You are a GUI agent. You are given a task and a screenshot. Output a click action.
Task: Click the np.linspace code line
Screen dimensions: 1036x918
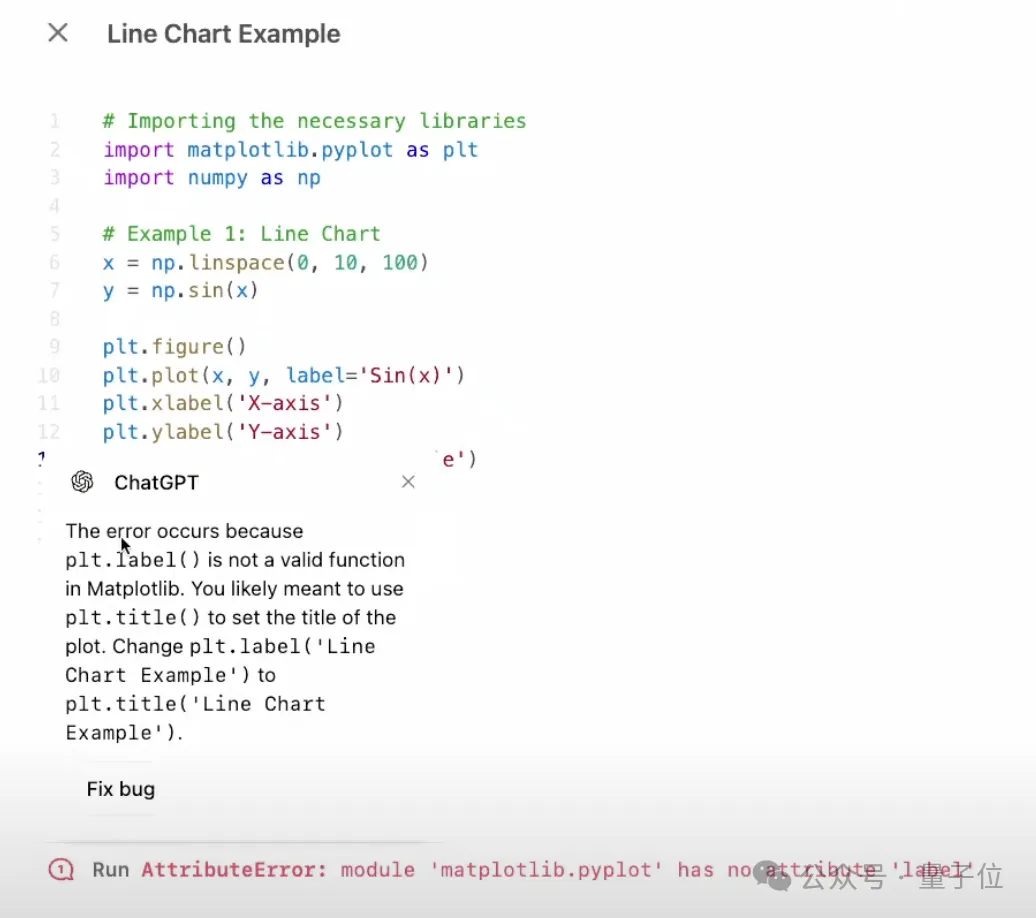(265, 262)
